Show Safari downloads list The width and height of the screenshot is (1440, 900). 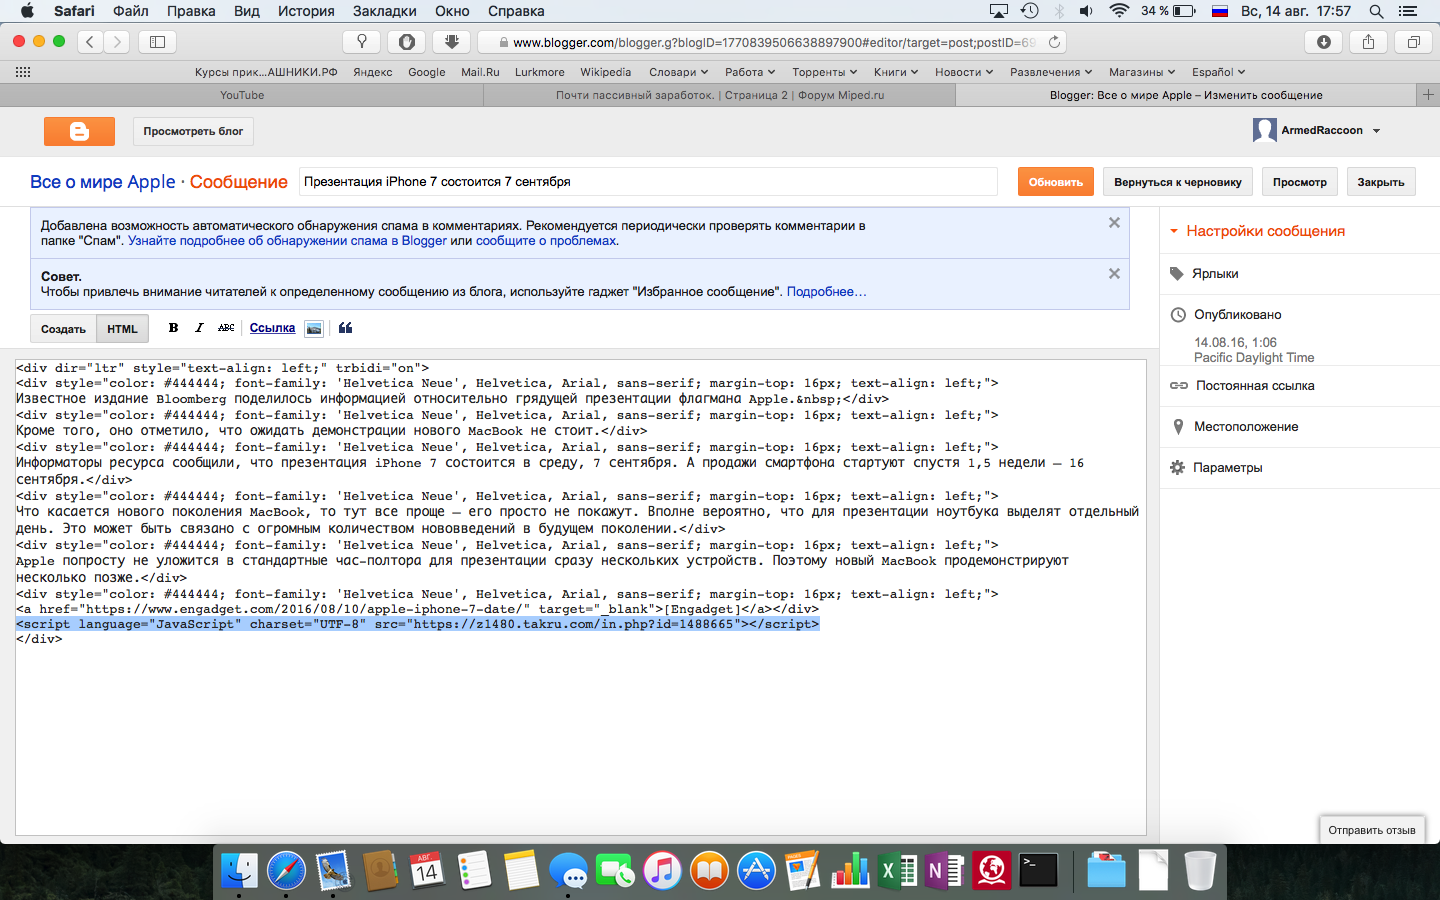click(x=1324, y=42)
